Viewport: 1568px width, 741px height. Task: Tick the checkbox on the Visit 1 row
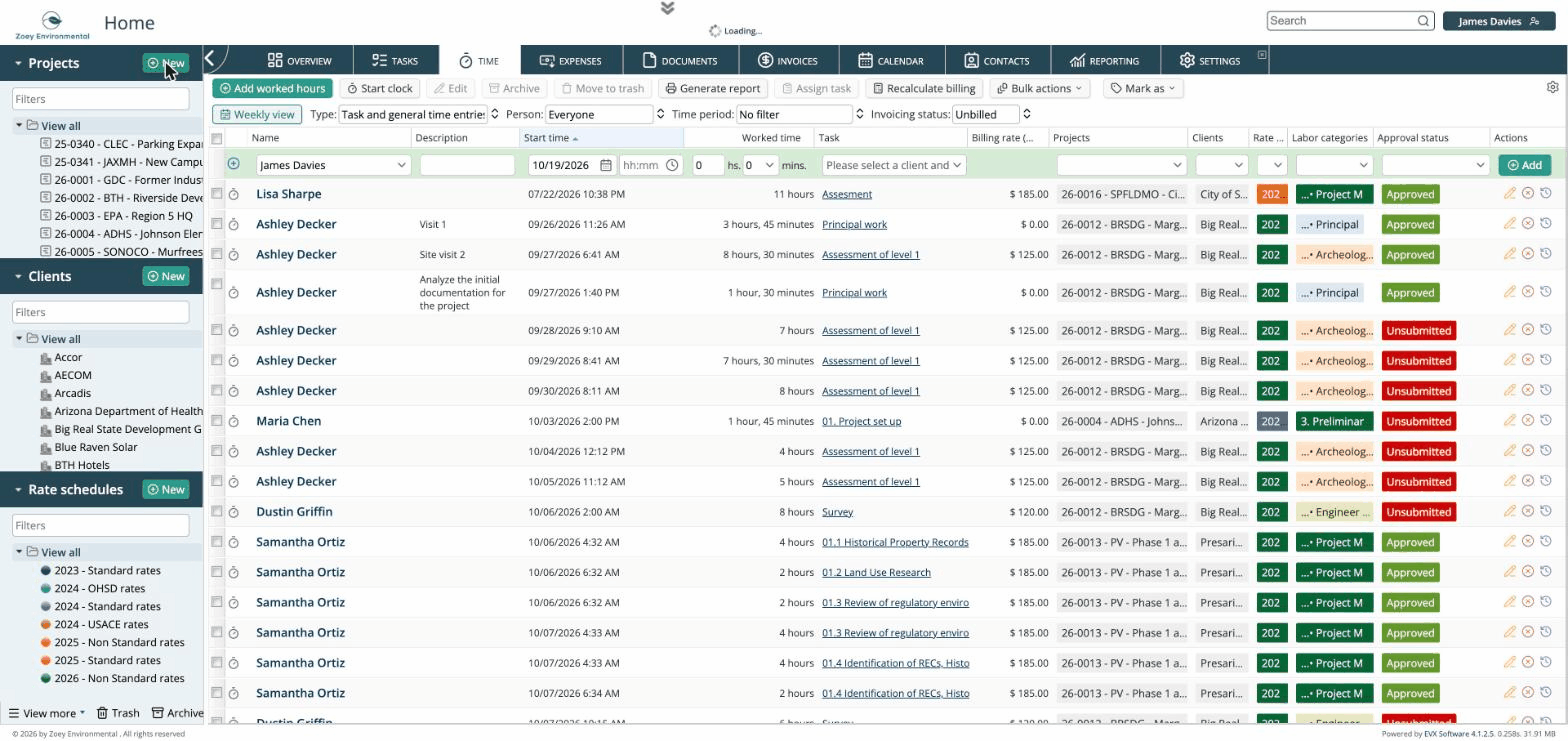tap(216, 223)
